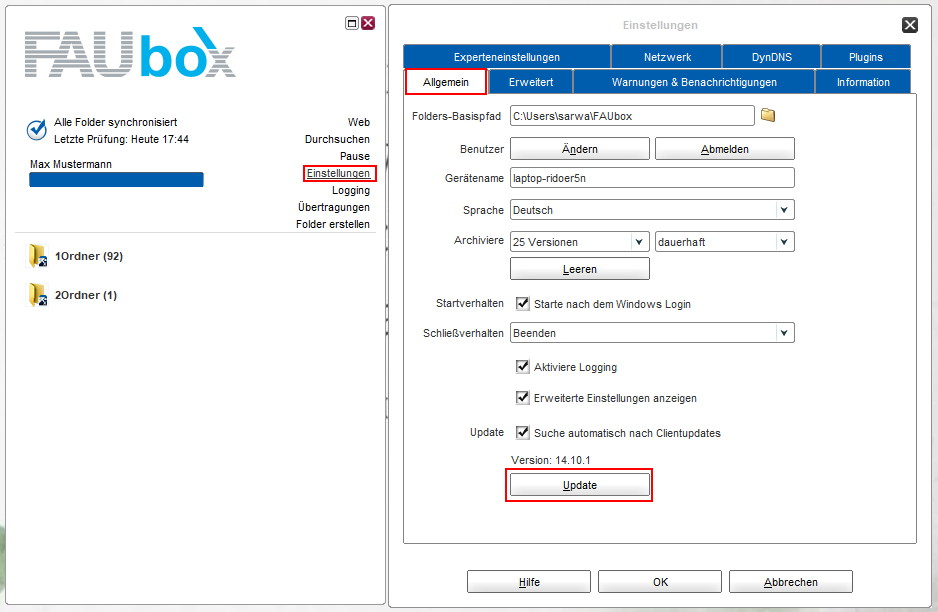938x612 pixels.
Task: Click the FAUbox logo
Action: 130,53
